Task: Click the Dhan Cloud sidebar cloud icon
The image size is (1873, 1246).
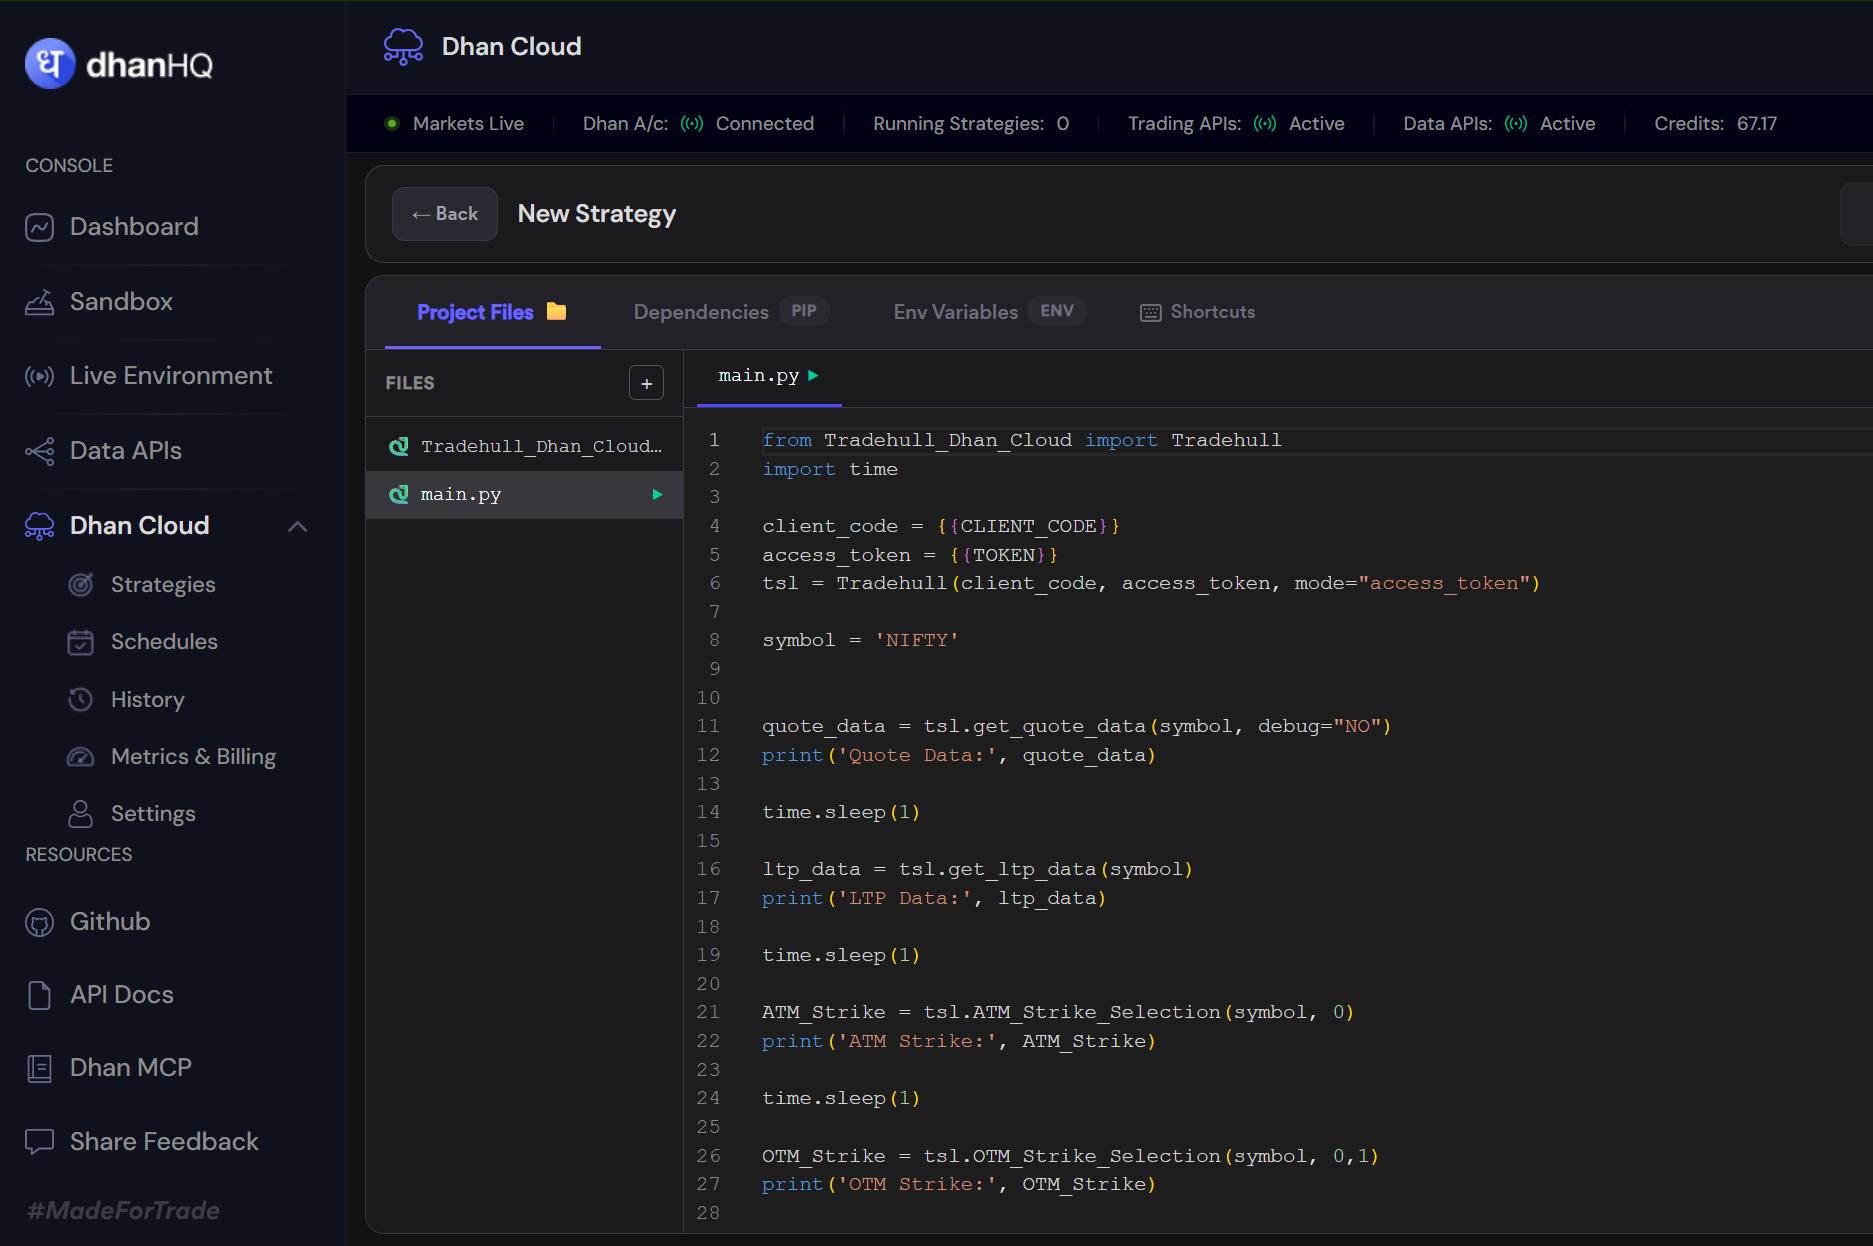Action: pyautogui.click(x=39, y=526)
